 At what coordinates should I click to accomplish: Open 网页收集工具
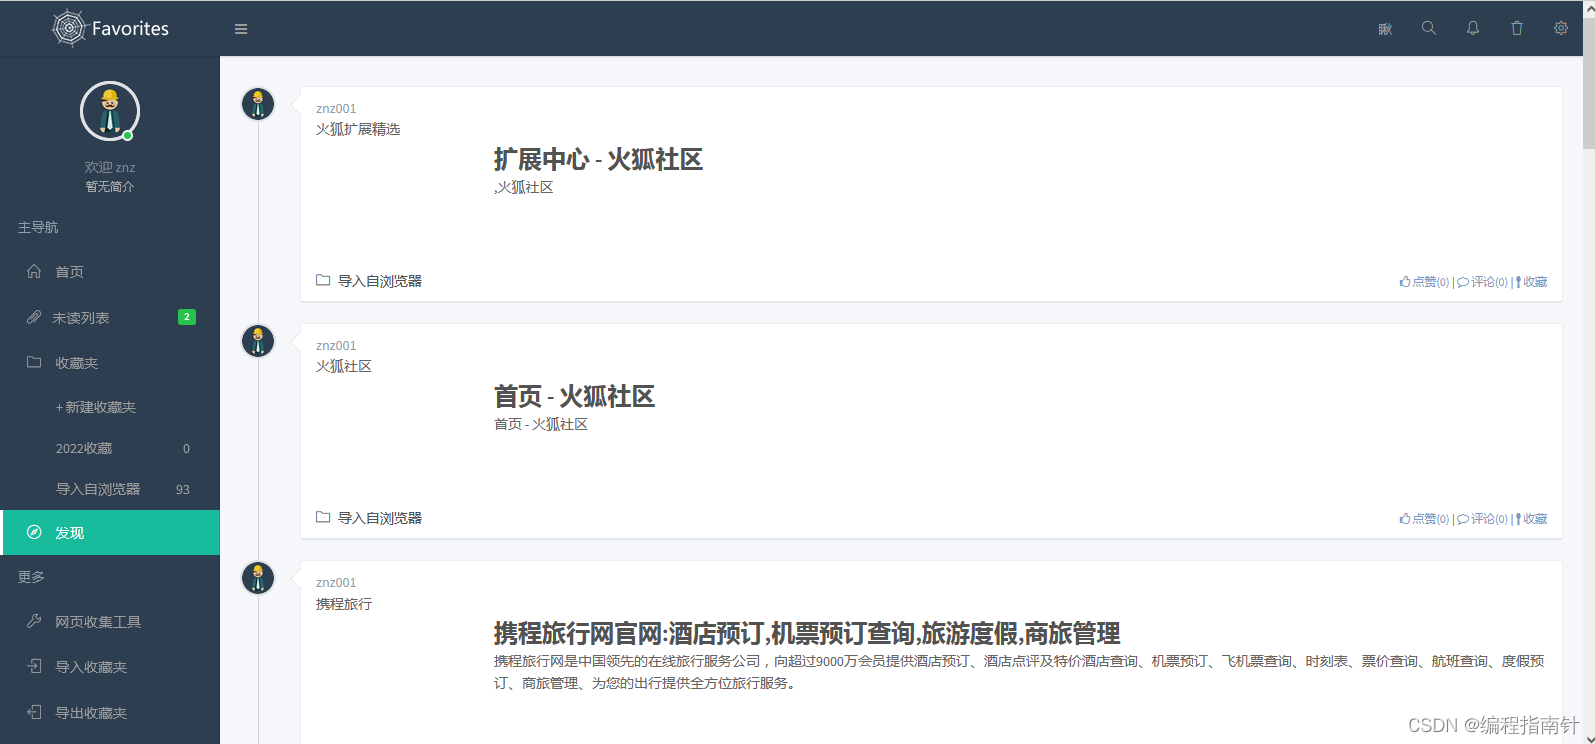[x=110, y=622]
